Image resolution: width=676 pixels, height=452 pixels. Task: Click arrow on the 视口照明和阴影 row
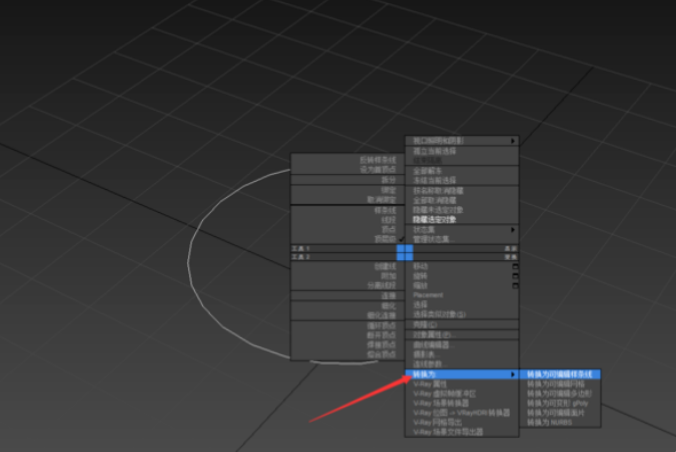point(513,141)
